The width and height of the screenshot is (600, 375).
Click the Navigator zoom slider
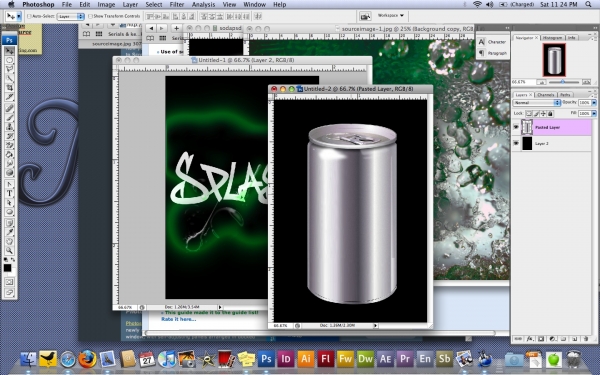click(x=563, y=82)
